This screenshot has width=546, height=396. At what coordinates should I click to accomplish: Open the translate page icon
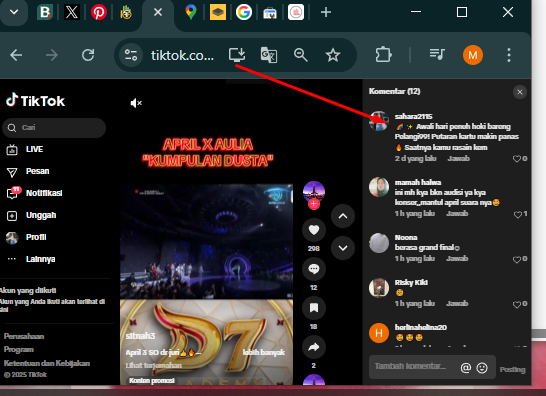[x=269, y=55]
